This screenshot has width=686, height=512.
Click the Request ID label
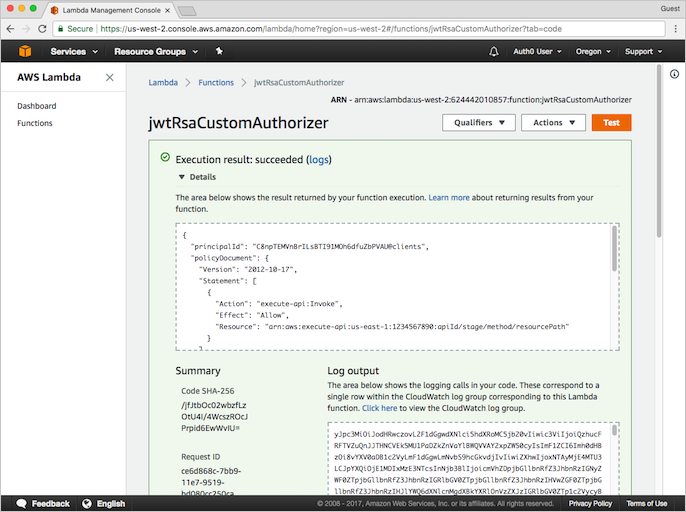pos(201,457)
